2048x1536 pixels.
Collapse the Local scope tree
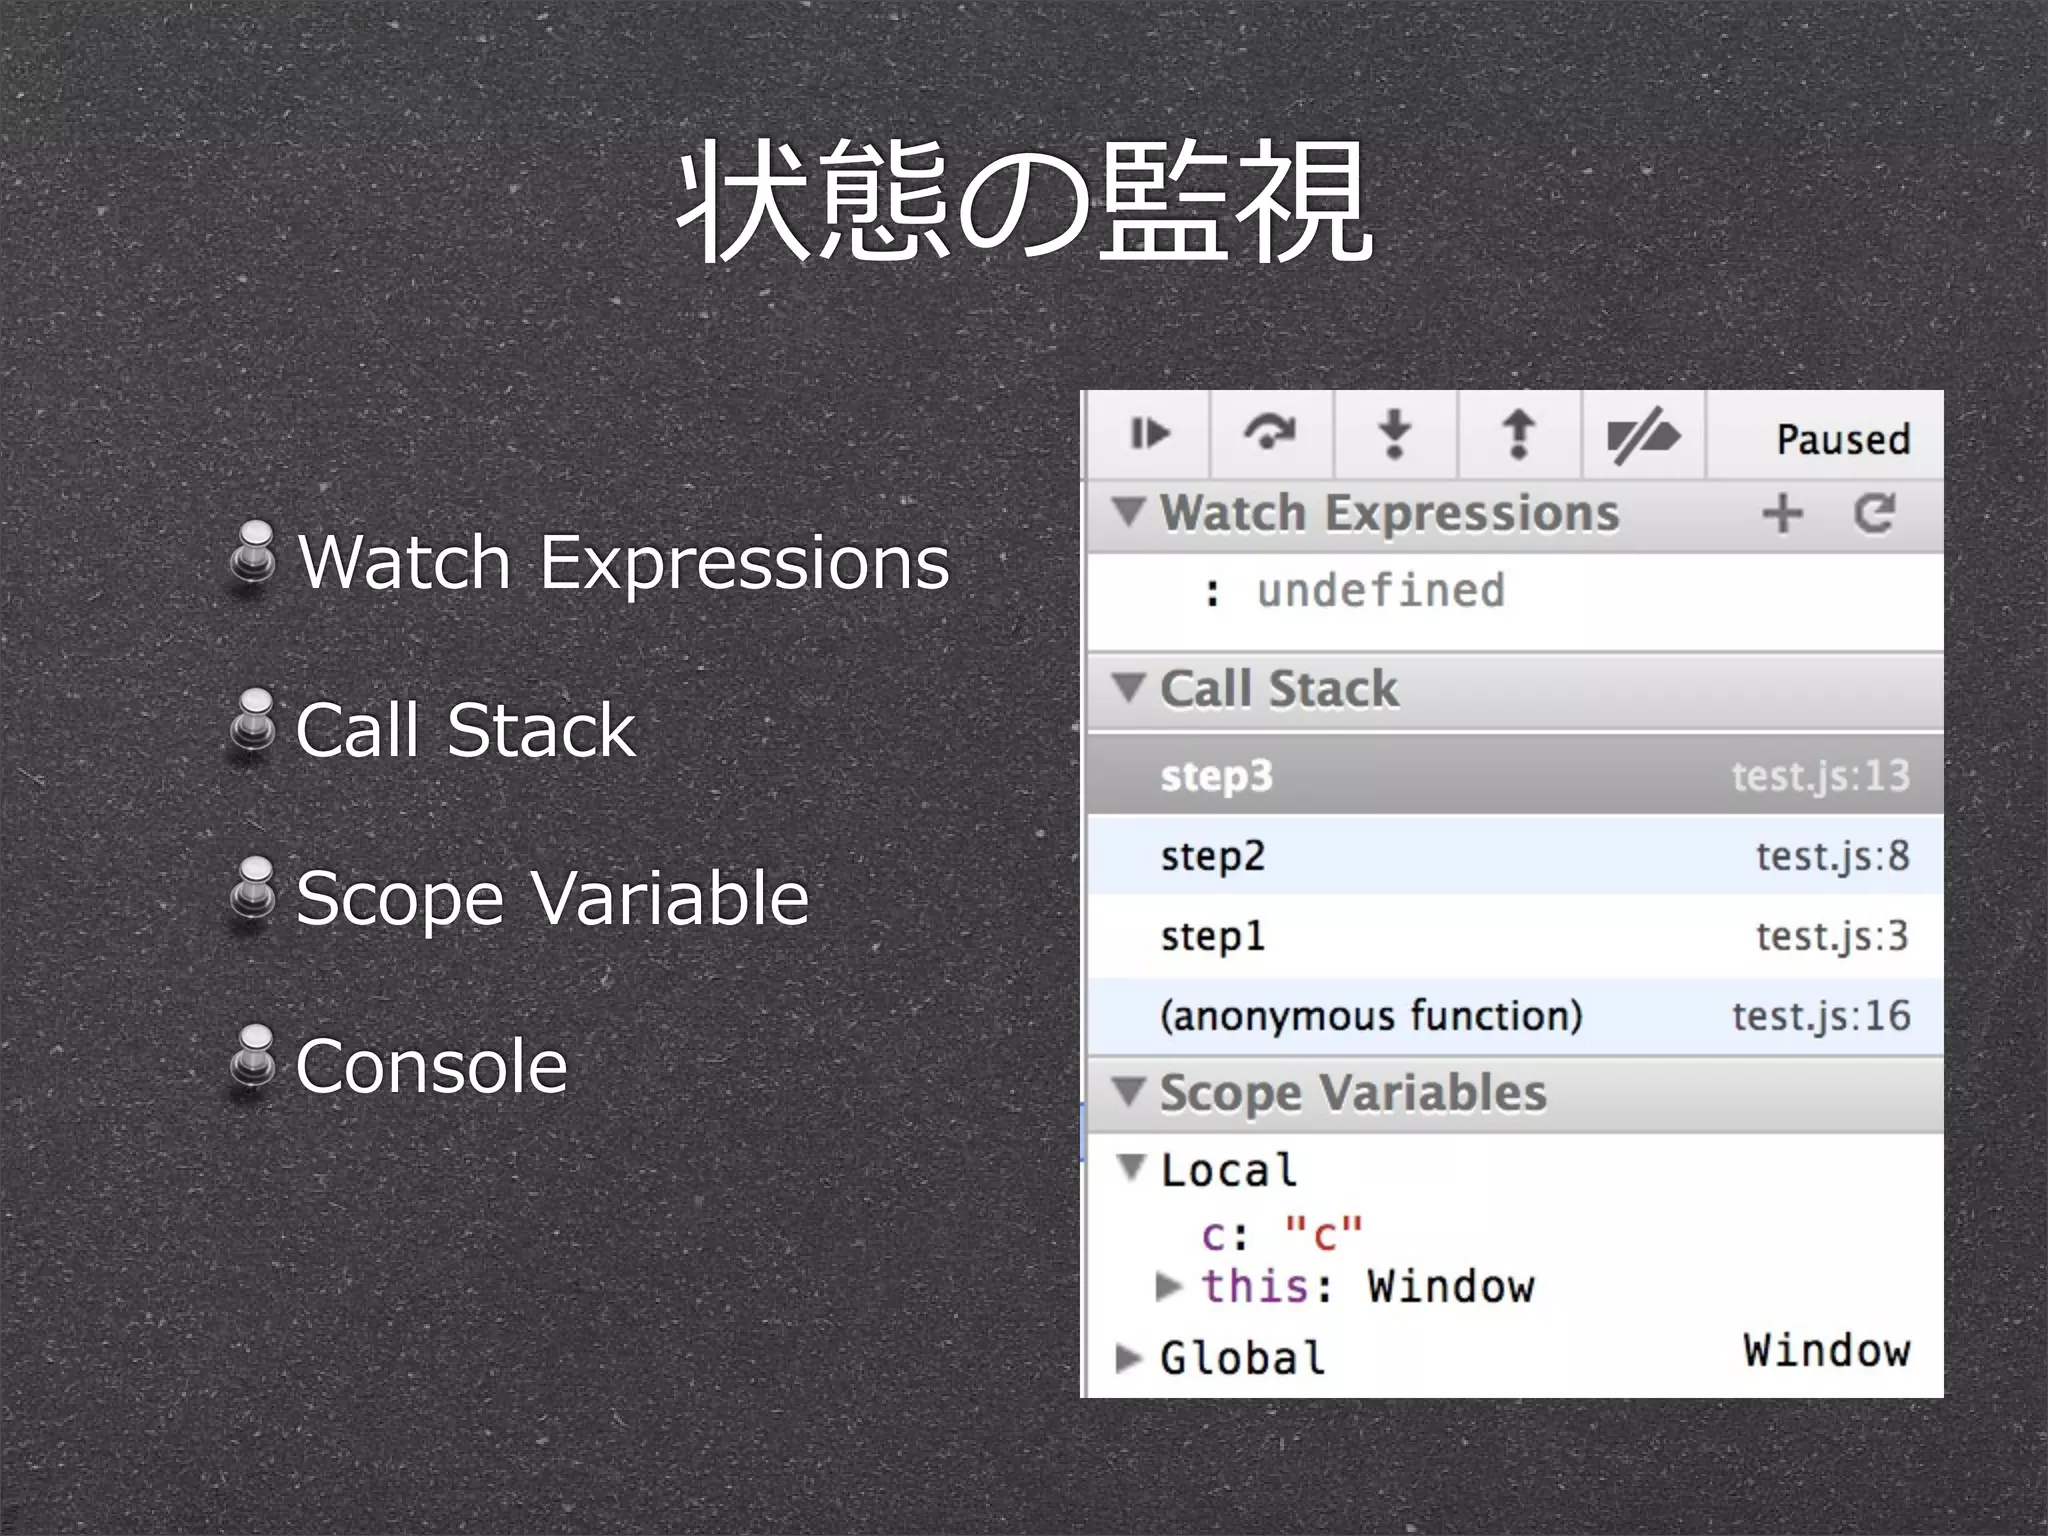[1132, 1167]
